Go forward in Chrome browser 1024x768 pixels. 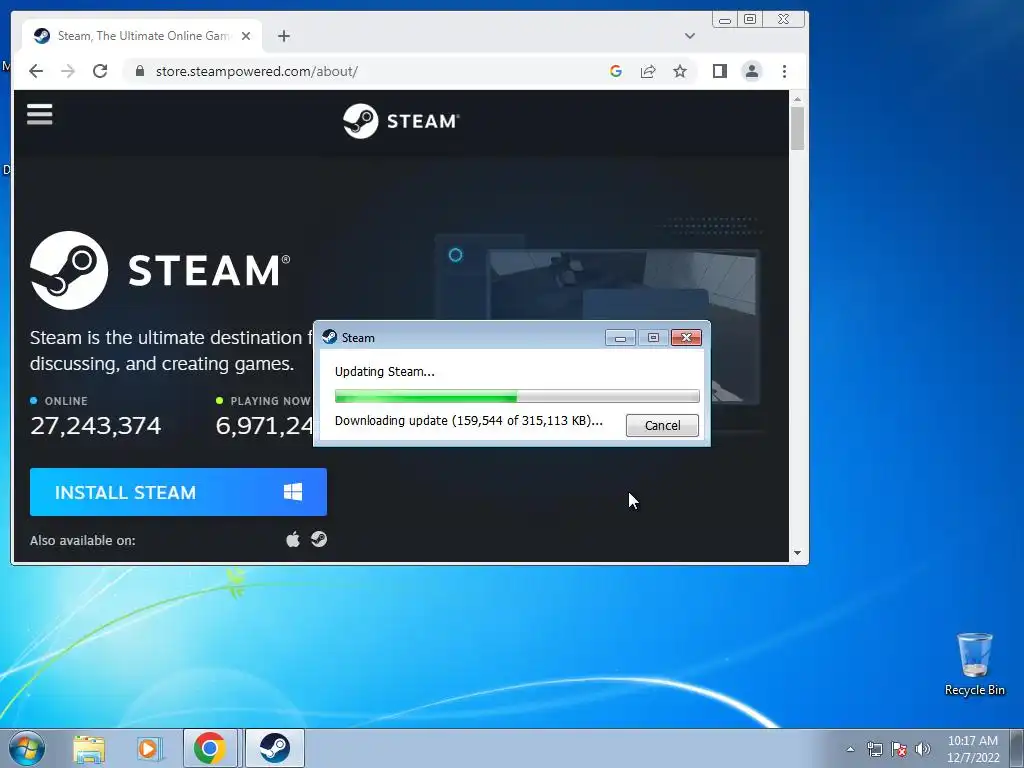click(68, 71)
